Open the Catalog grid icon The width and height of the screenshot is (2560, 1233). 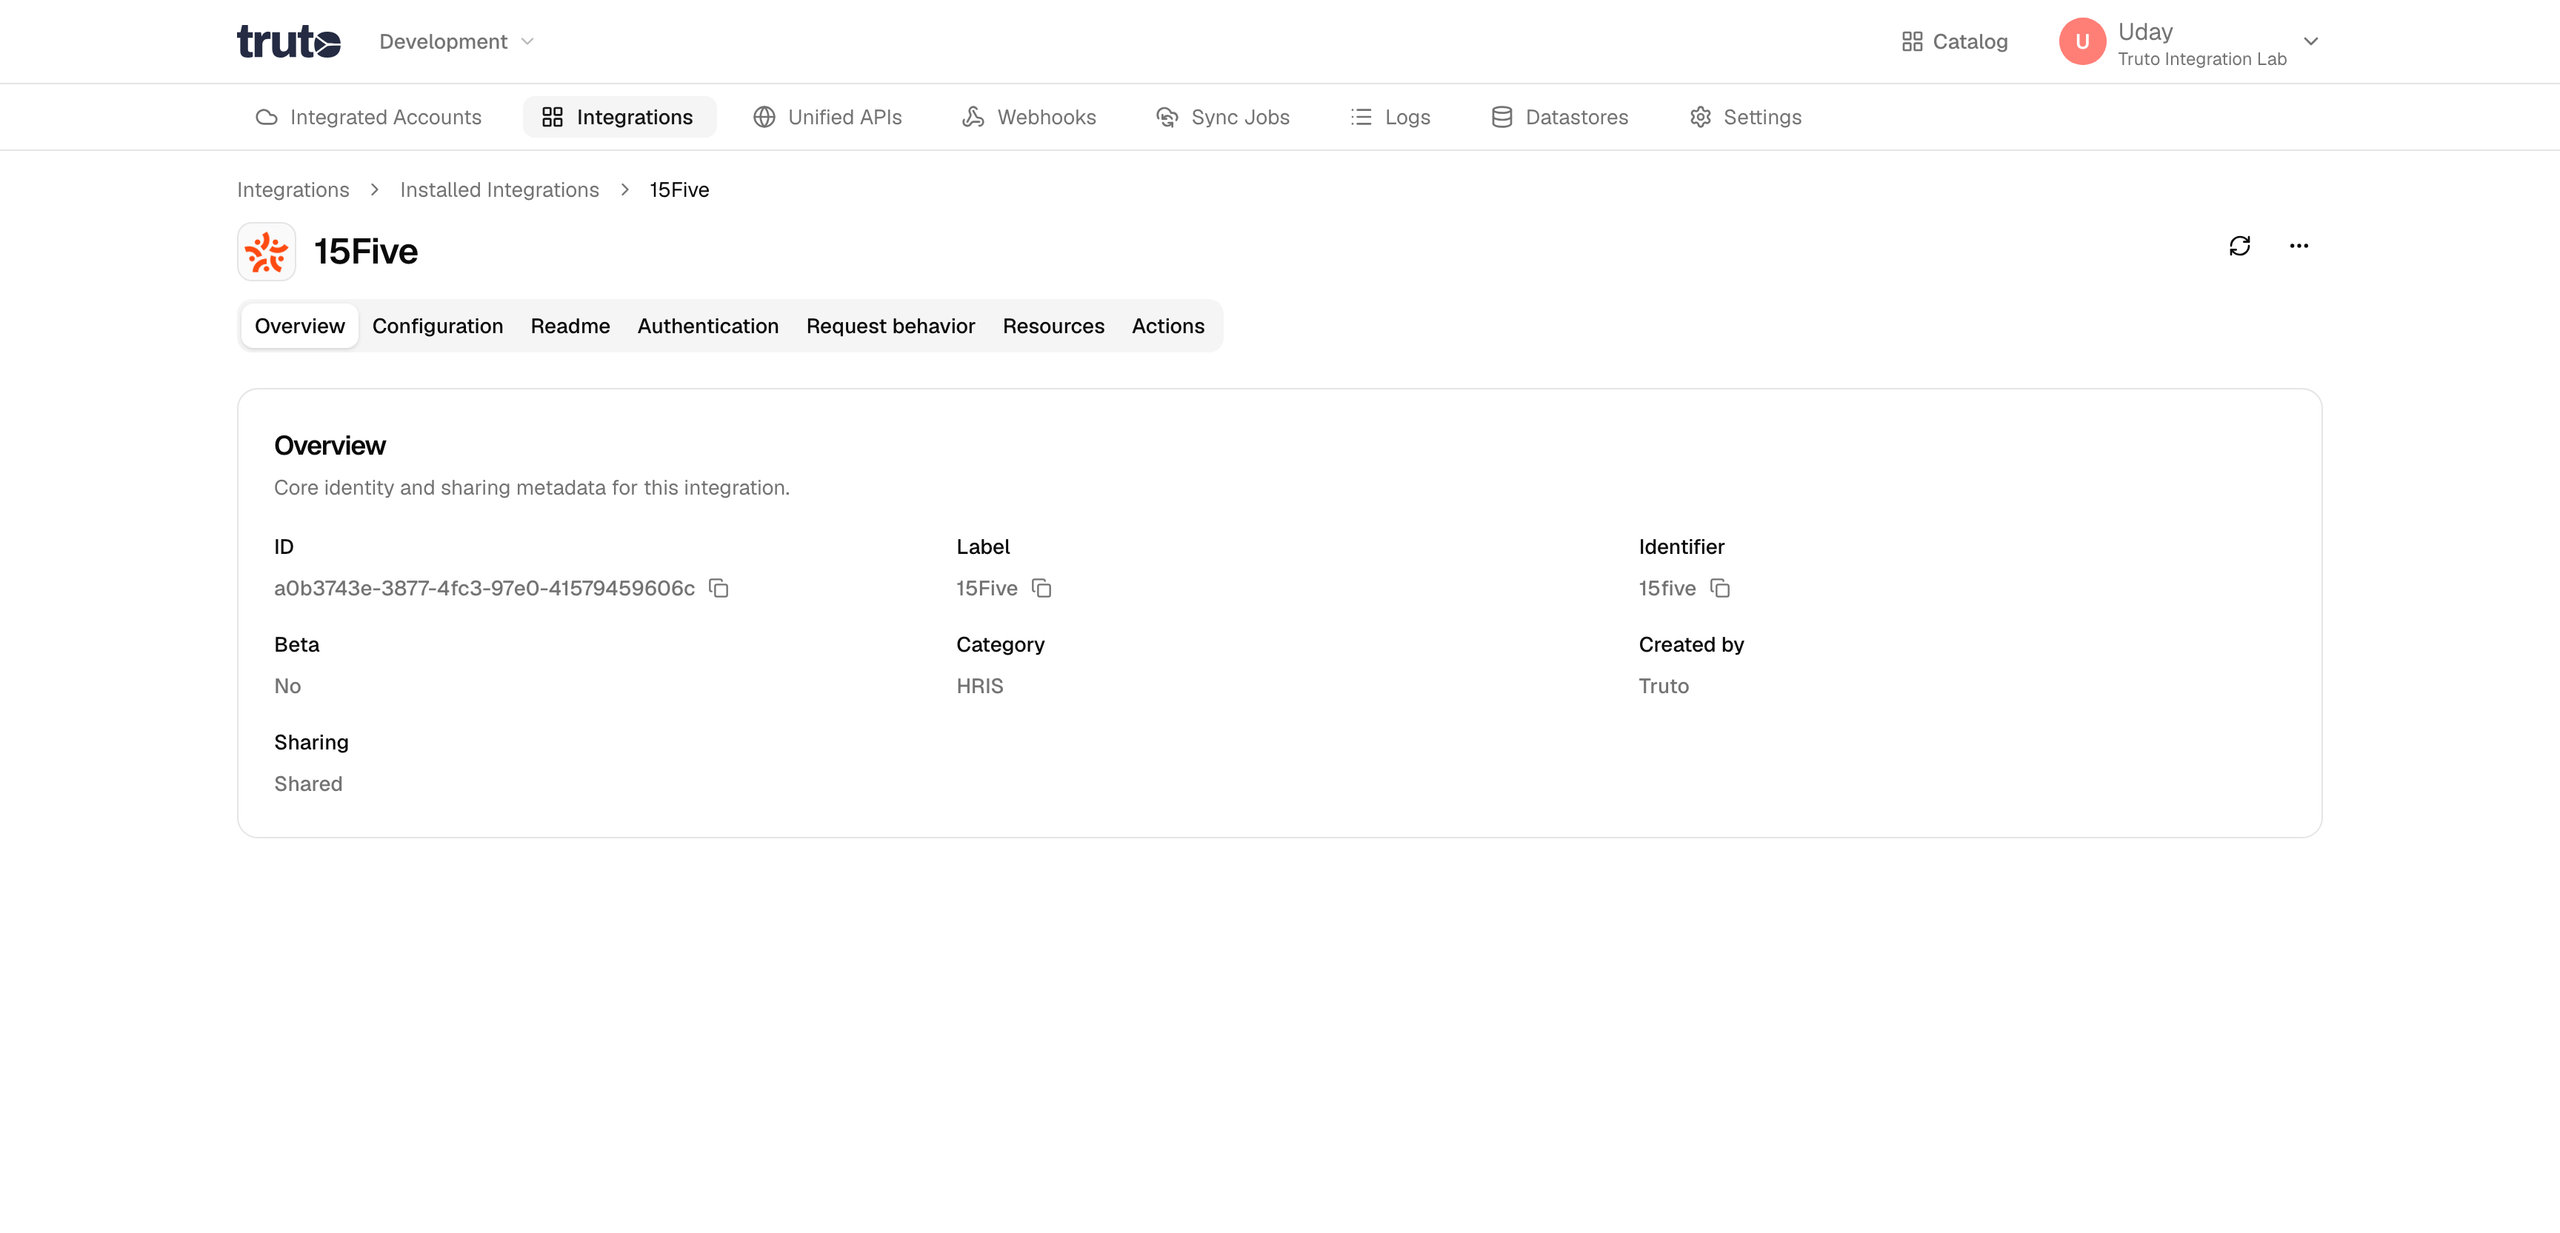(x=1911, y=42)
